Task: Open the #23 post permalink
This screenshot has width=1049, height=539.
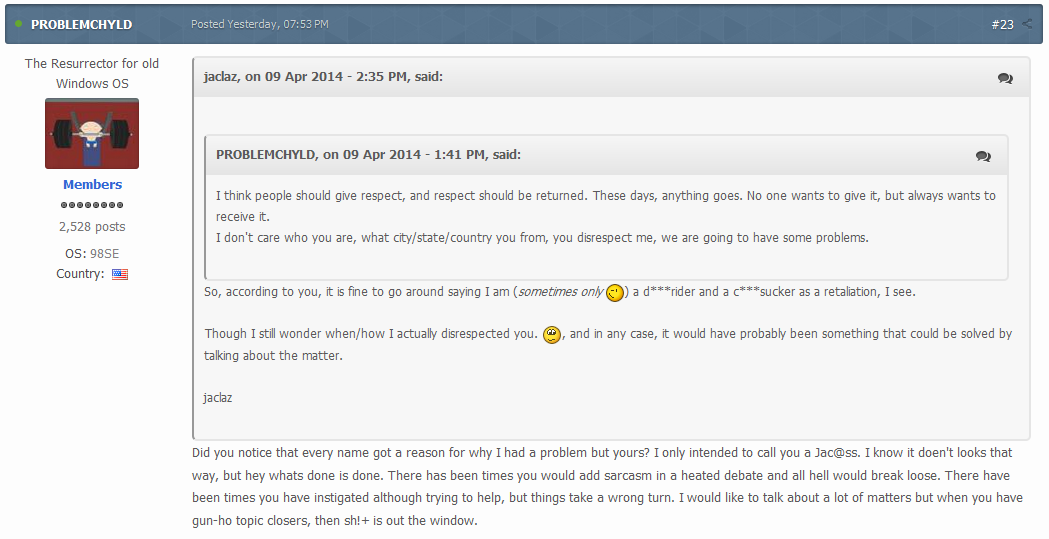Action: (1002, 24)
